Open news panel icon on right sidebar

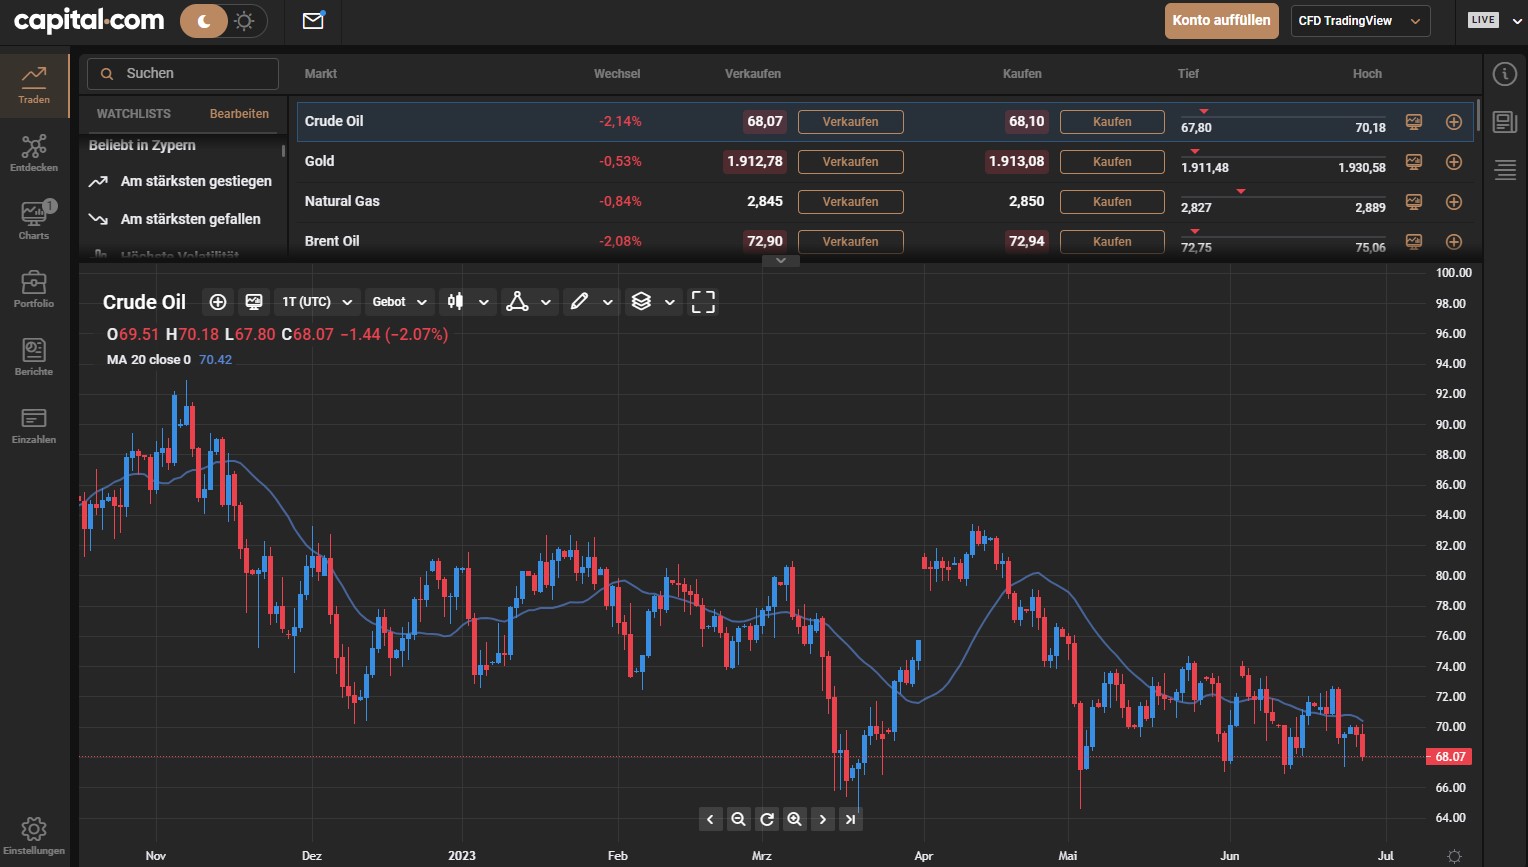[1505, 122]
